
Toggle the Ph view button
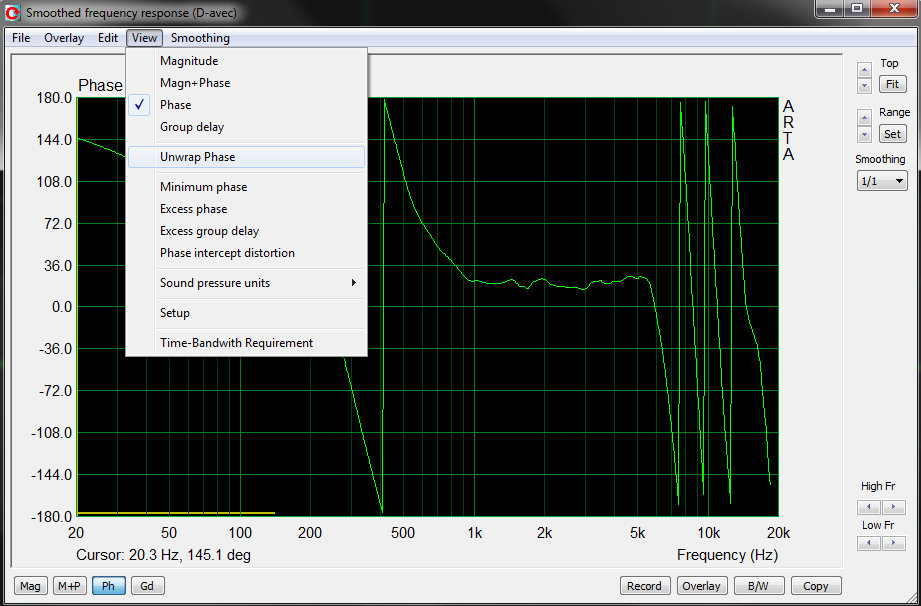point(109,585)
